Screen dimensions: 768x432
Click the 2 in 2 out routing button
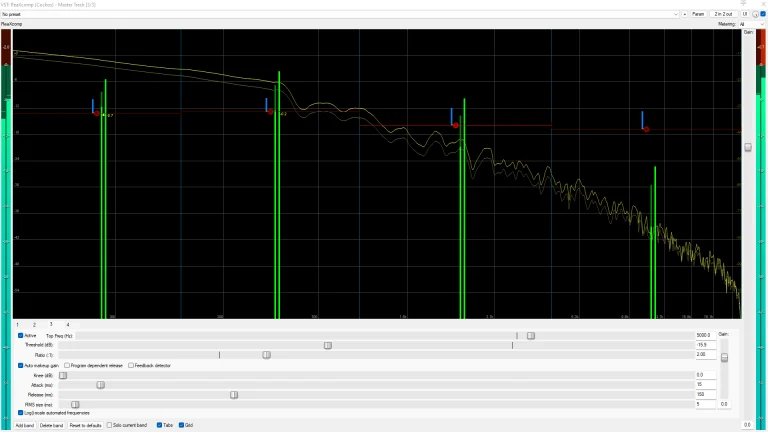tap(723, 14)
